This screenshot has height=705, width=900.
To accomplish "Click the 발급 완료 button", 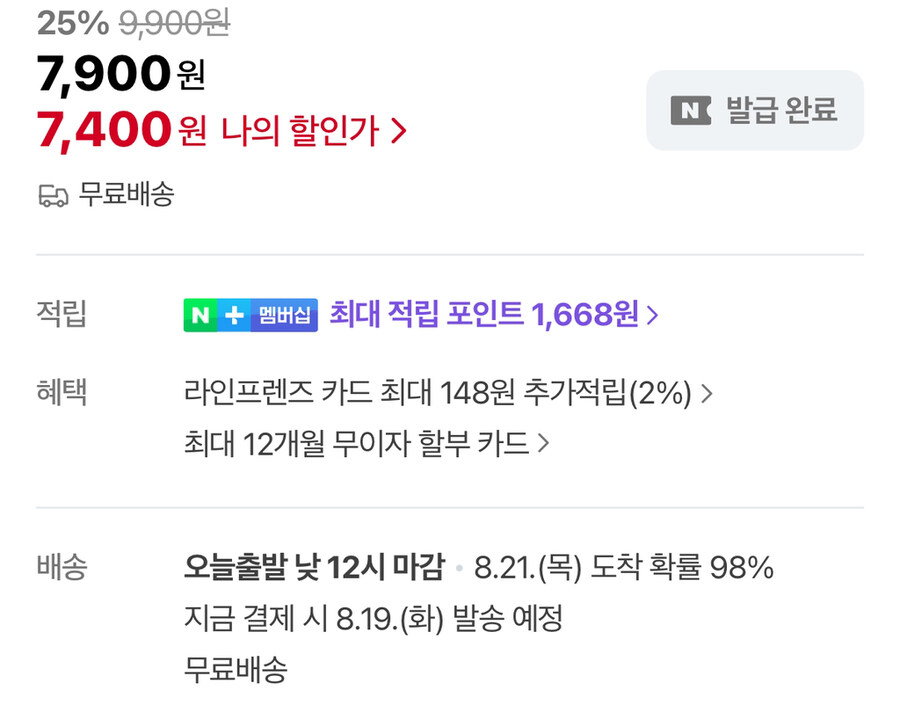I will (754, 110).
